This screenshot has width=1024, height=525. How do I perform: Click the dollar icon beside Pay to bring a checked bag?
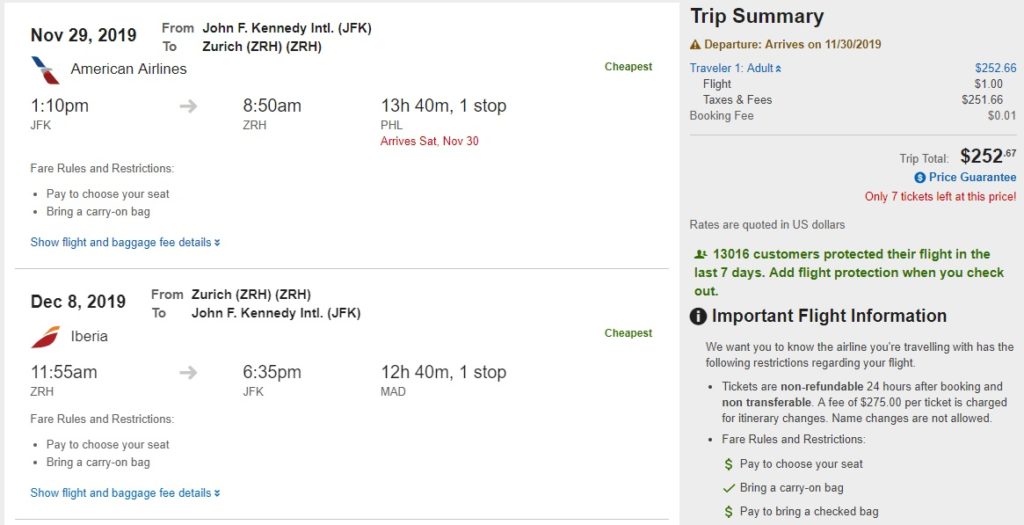(x=729, y=512)
